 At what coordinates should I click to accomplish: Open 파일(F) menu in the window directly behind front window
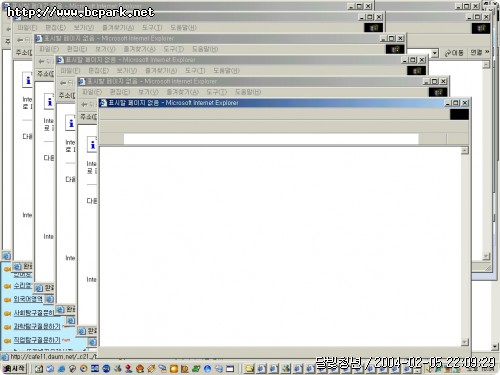coord(92,92)
